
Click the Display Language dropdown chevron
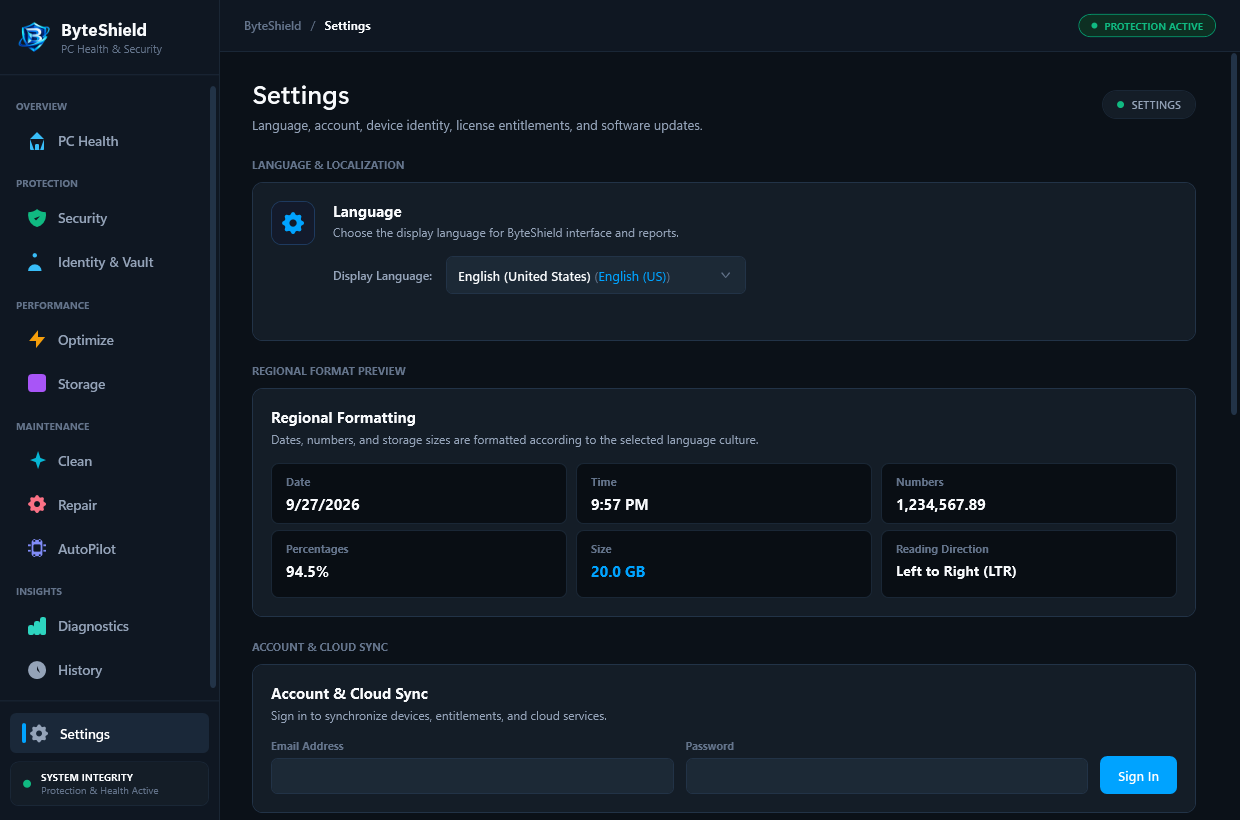pyautogui.click(x=726, y=275)
